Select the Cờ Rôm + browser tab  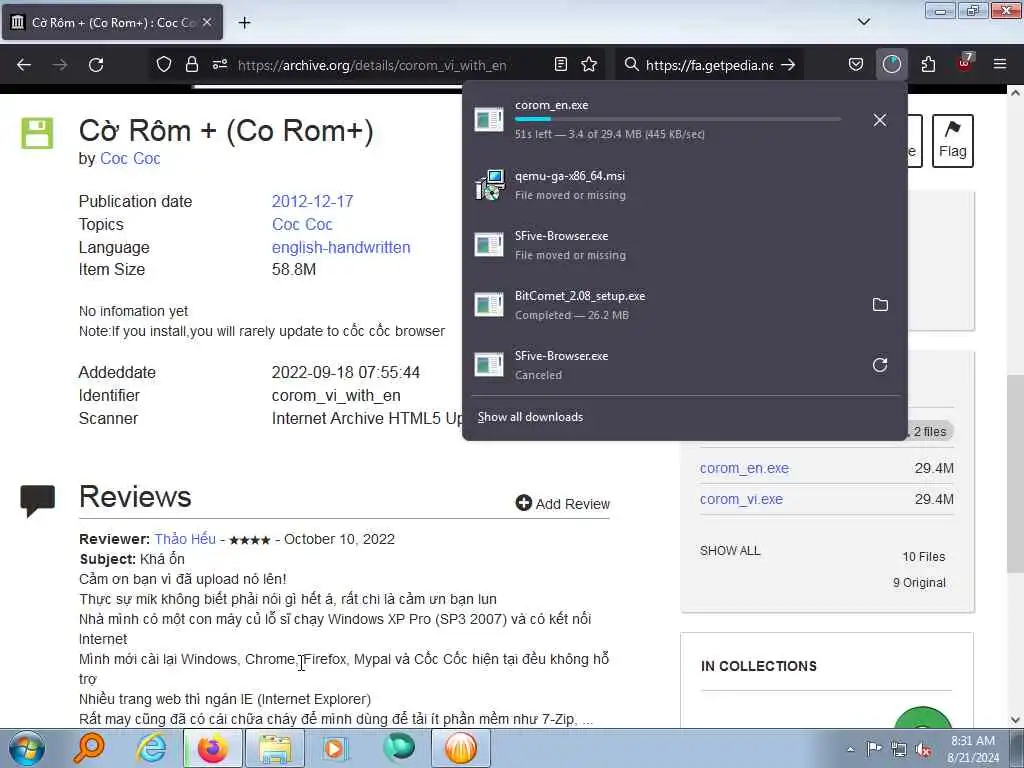click(x=112, y=22)
